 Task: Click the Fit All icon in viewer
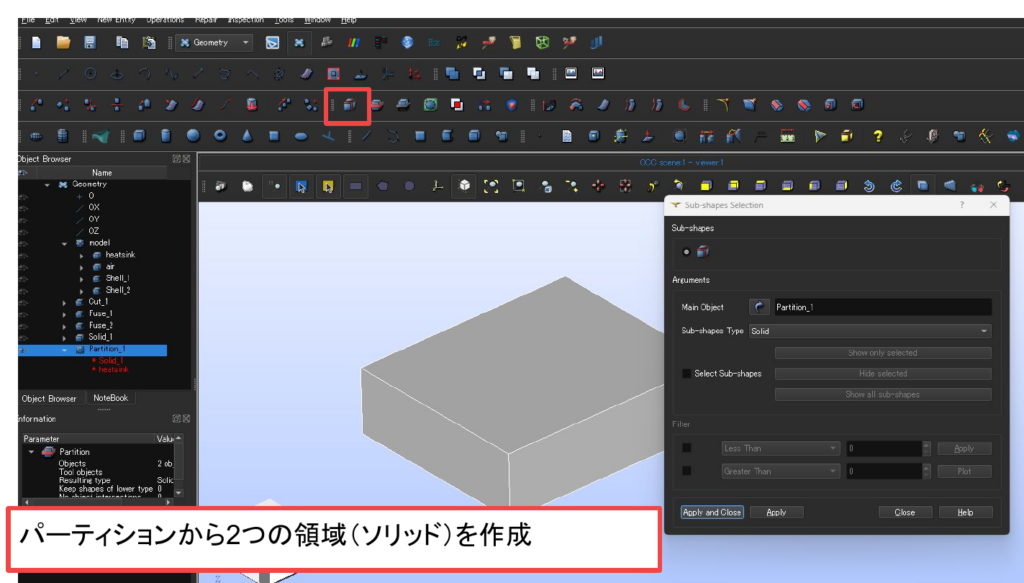[491, 186]
